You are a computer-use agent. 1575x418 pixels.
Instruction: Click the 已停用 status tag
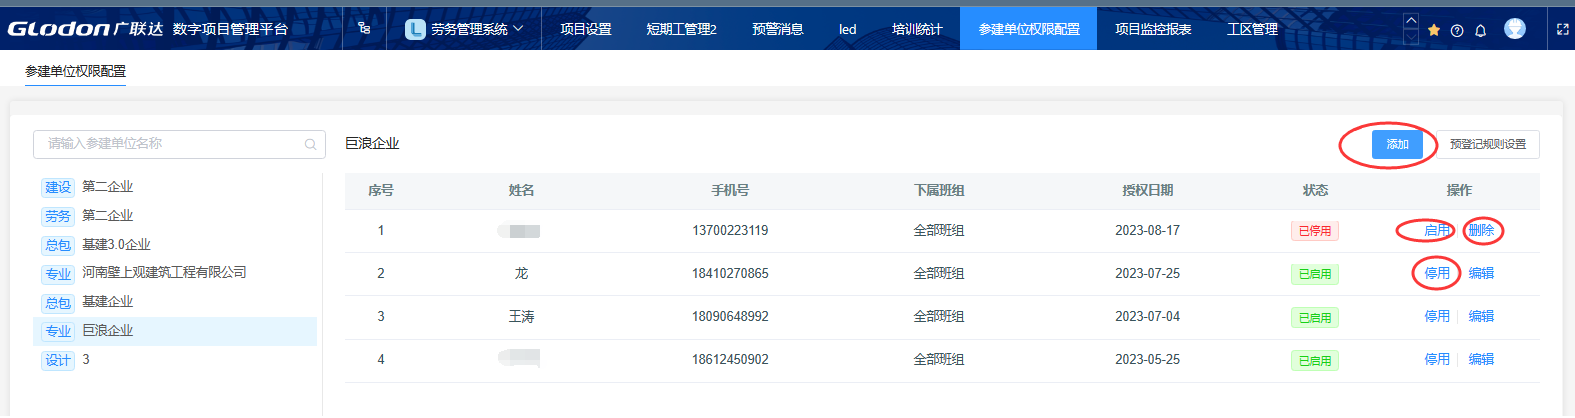[x=1315, y=231]
